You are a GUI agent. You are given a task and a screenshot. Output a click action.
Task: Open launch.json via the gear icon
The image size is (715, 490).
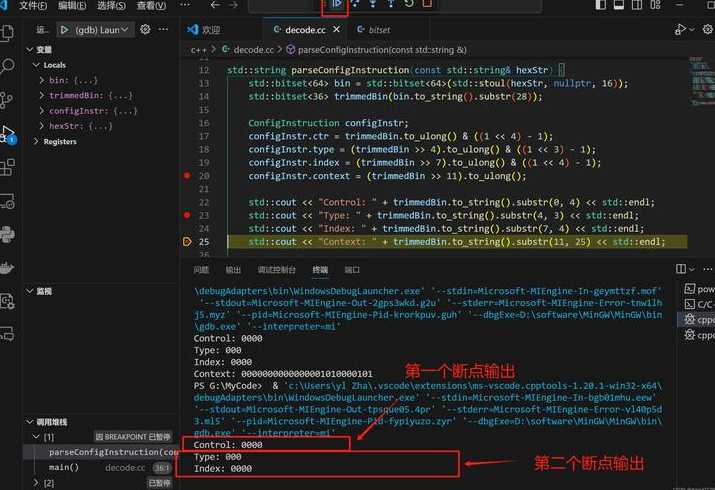coord(145,29)
